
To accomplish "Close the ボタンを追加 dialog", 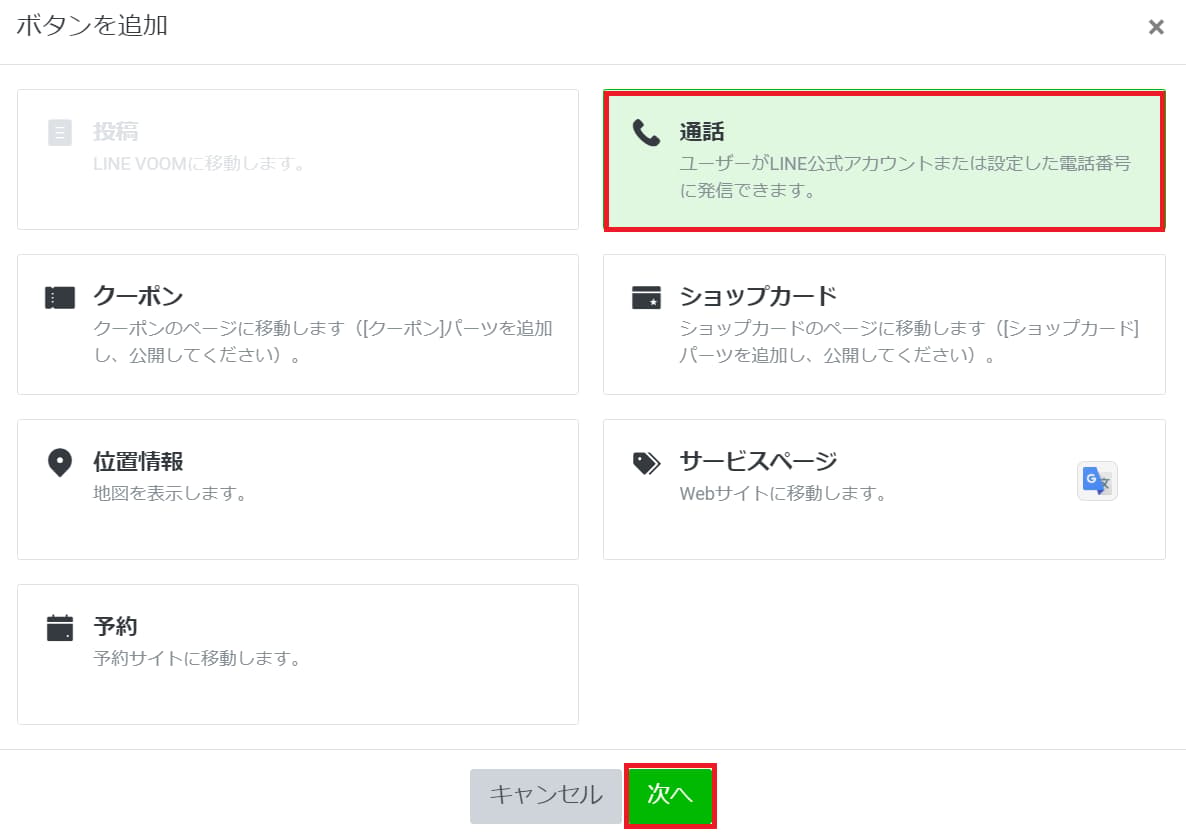I will [x=1156, y=27].
